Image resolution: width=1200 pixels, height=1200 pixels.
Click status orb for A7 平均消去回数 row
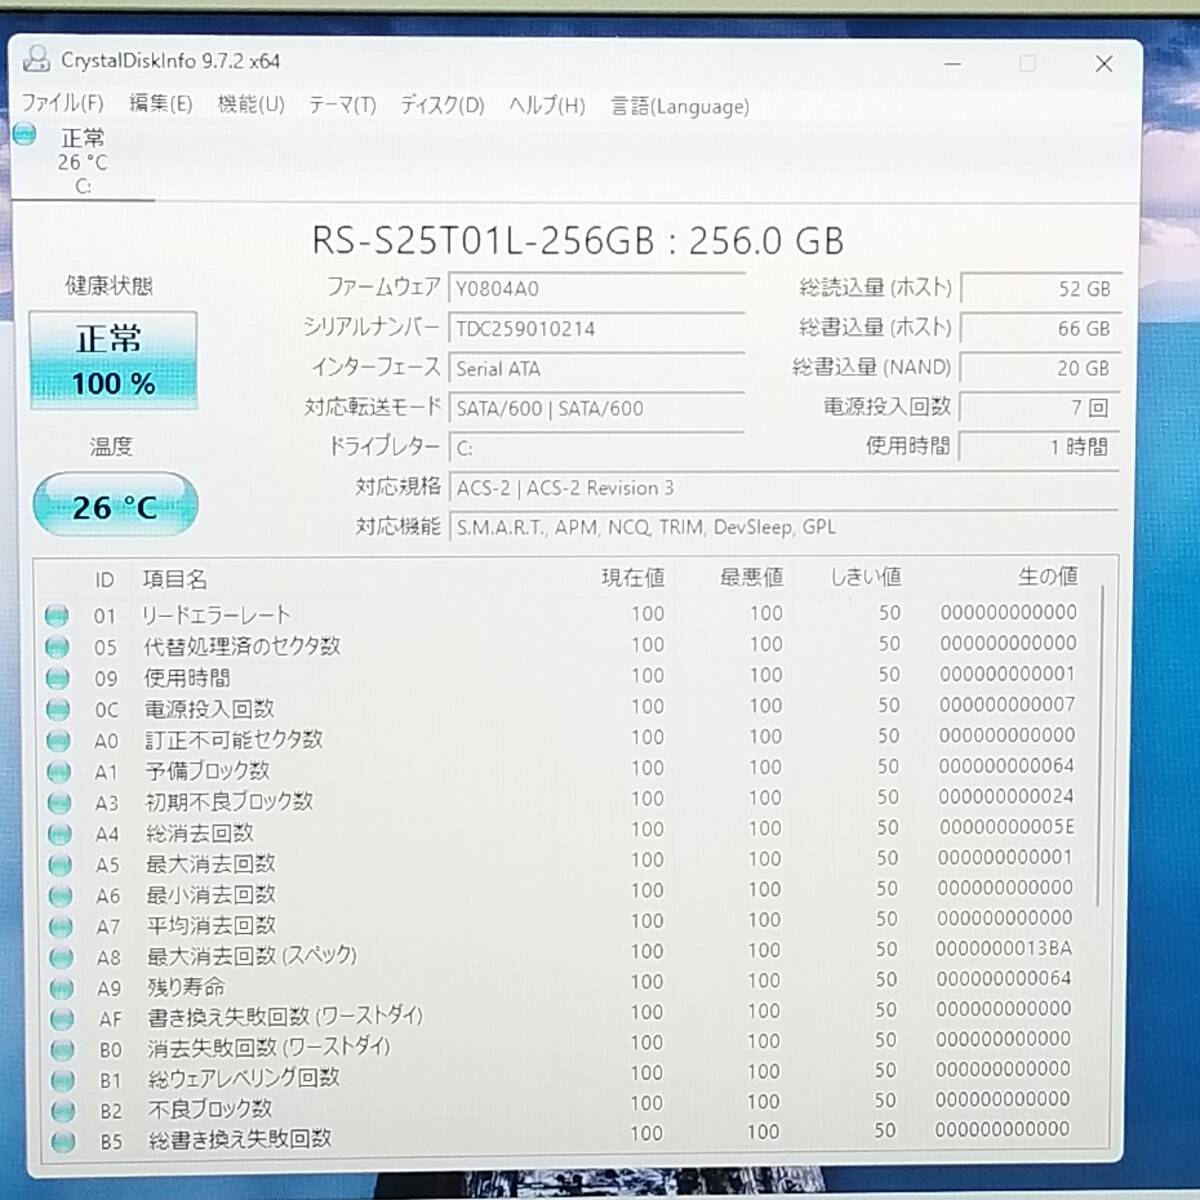point(61,926)
